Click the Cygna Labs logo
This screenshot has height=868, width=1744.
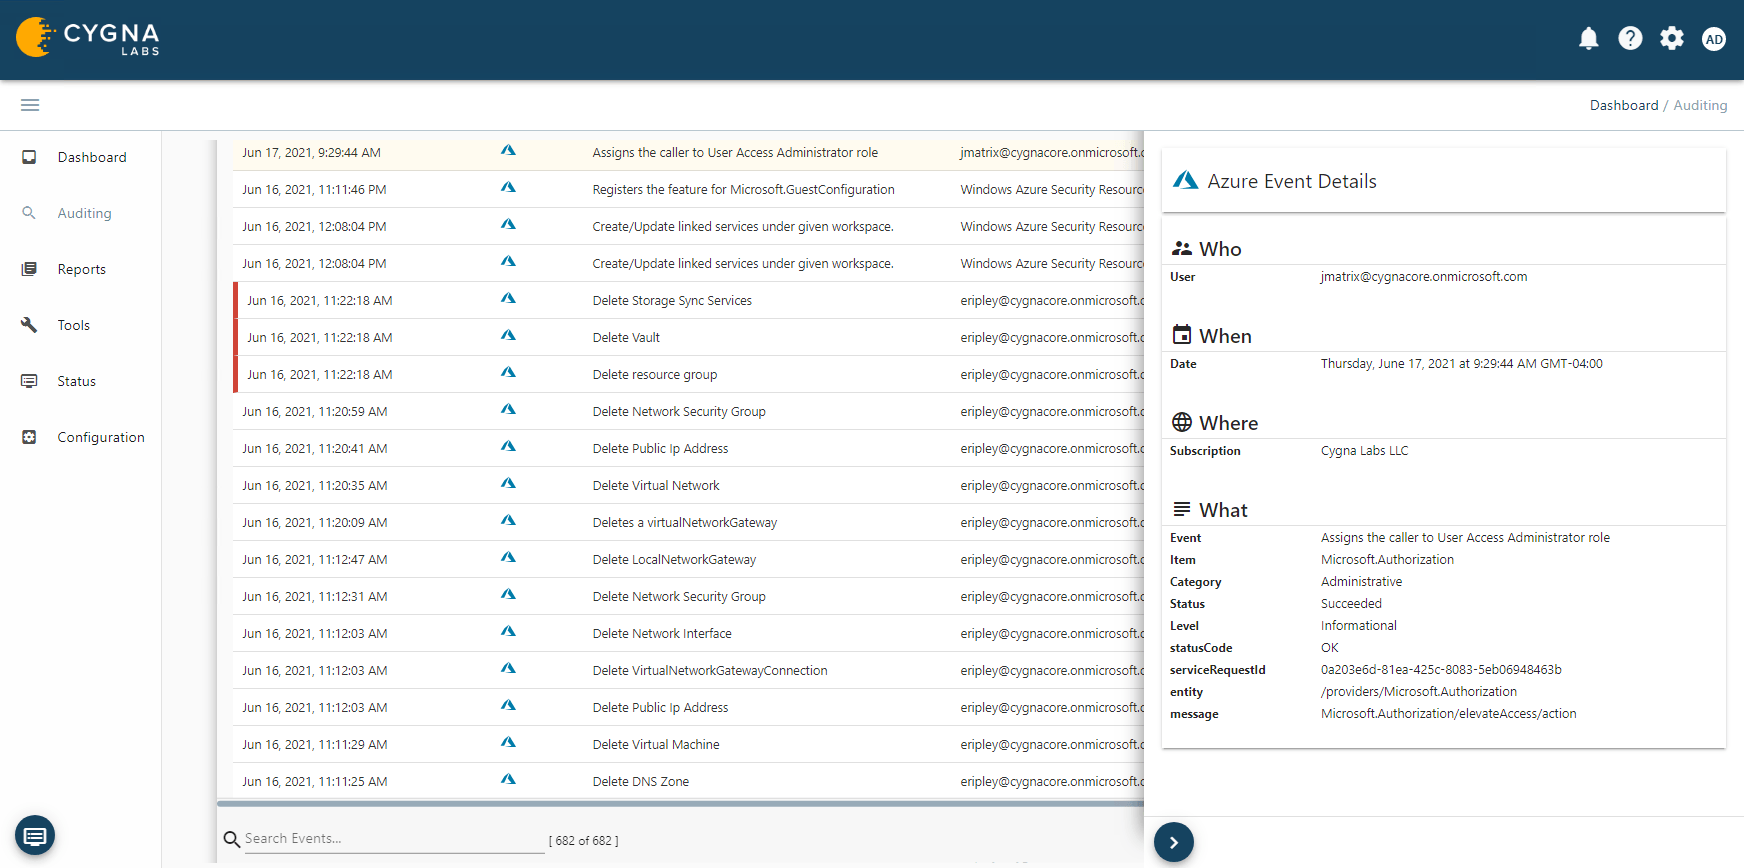(x=88, y=38)
